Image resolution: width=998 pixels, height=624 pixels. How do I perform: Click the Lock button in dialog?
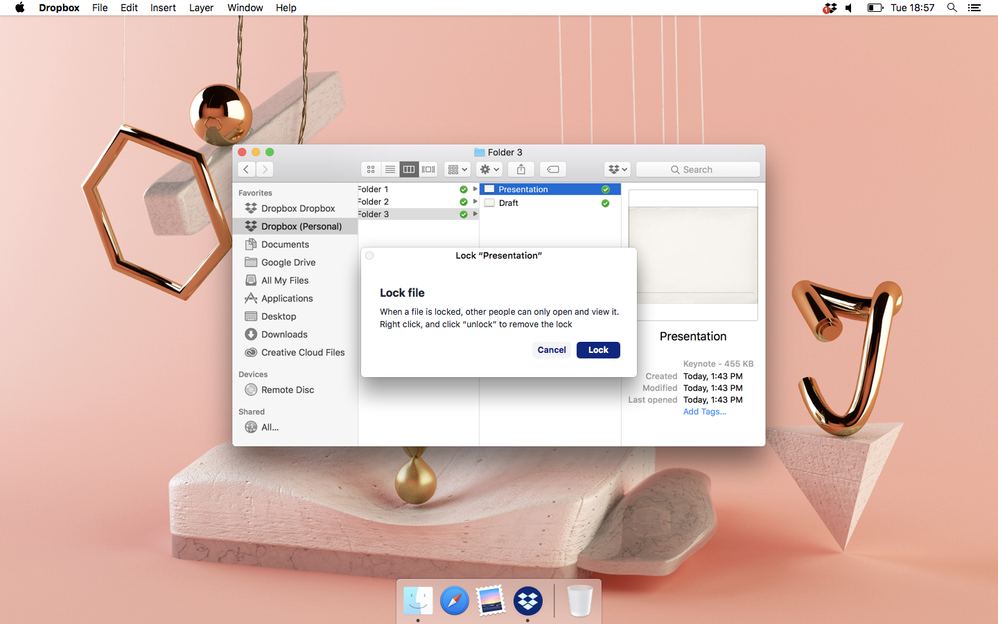pos(598,350)
